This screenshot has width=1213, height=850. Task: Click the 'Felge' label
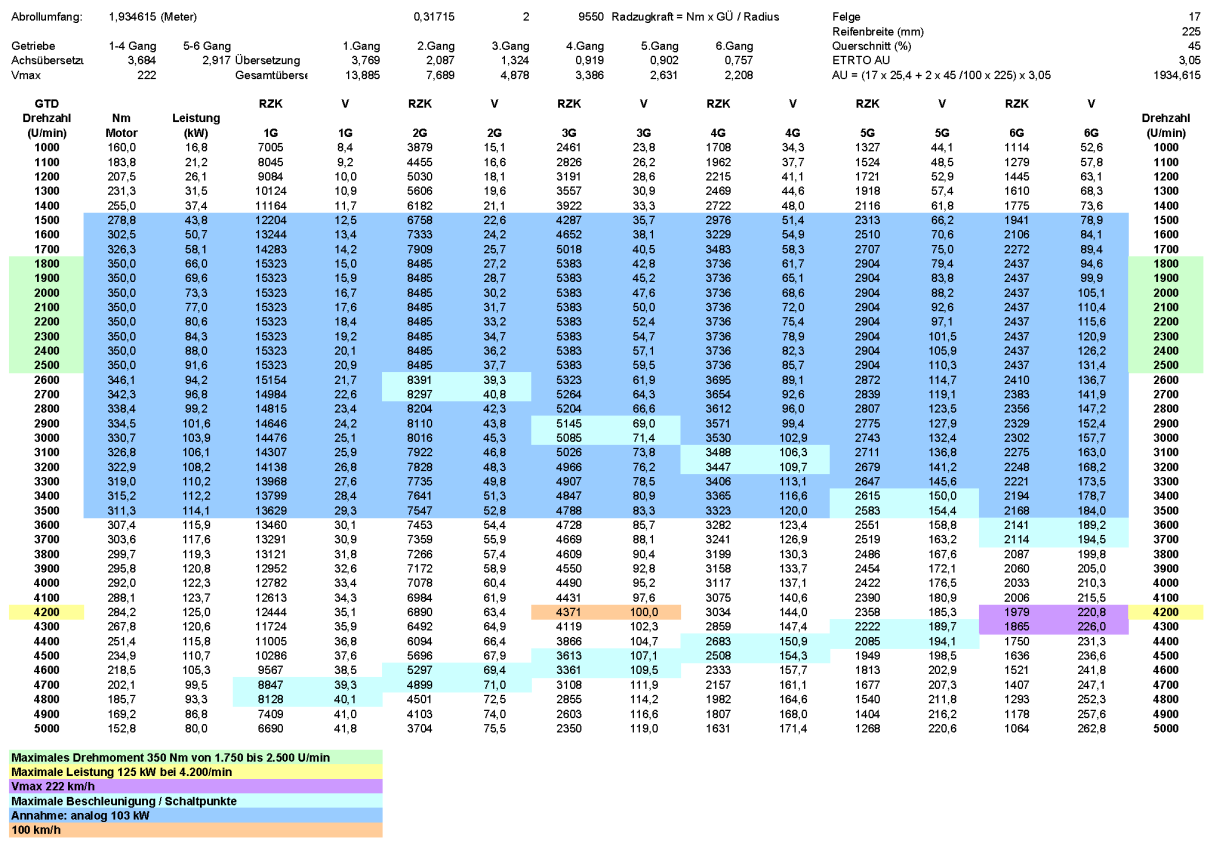(x=846, y=18)
